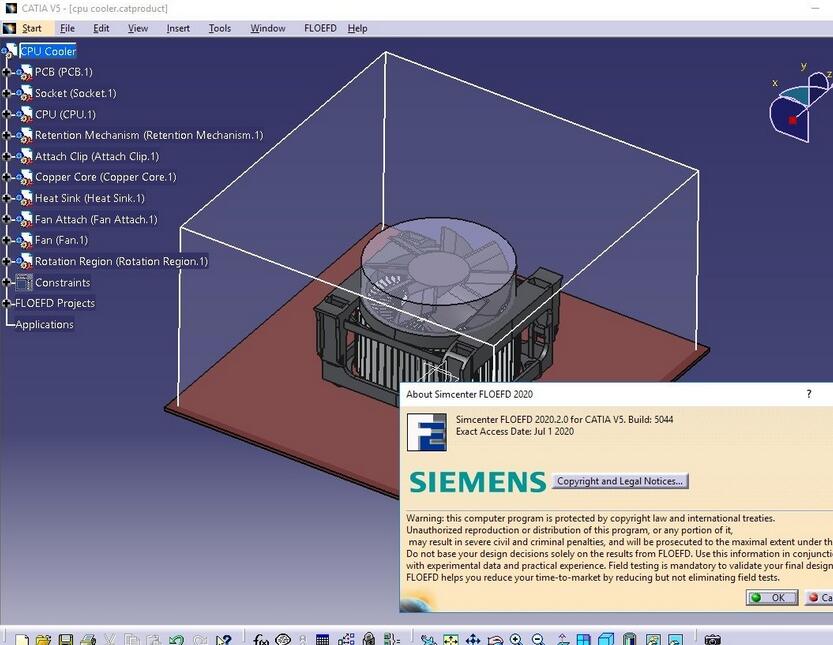Expand the Copper Core node

6,177
